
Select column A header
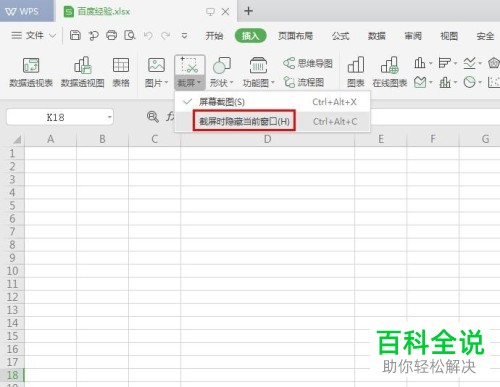51,139
